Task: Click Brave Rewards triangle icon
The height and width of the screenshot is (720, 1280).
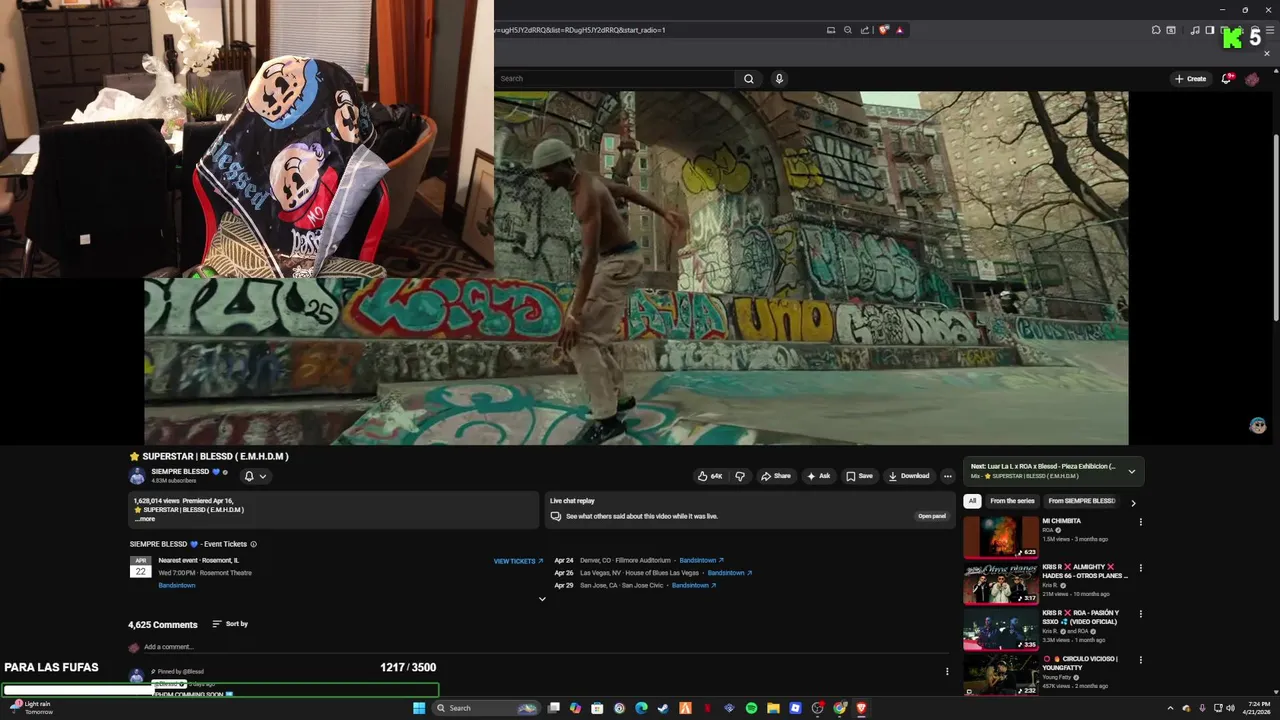Action: pyautogui.click(x=899, y=30)
